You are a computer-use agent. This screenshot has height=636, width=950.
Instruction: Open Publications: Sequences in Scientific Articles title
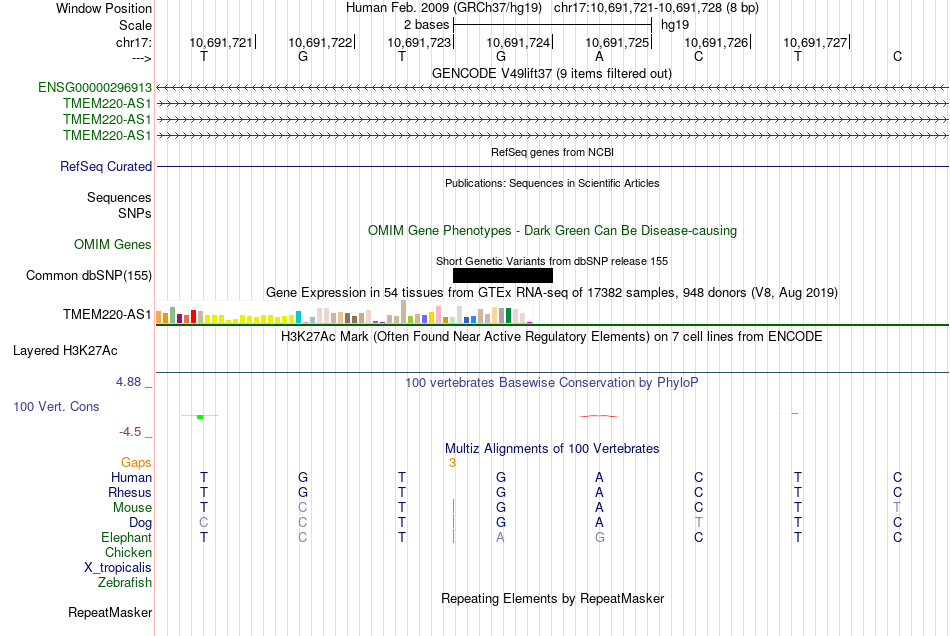point(552,183)
